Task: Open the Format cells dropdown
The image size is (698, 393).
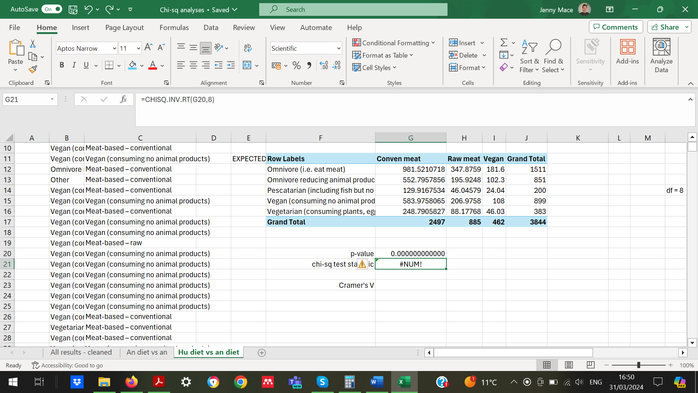Action: coord(467,68)
